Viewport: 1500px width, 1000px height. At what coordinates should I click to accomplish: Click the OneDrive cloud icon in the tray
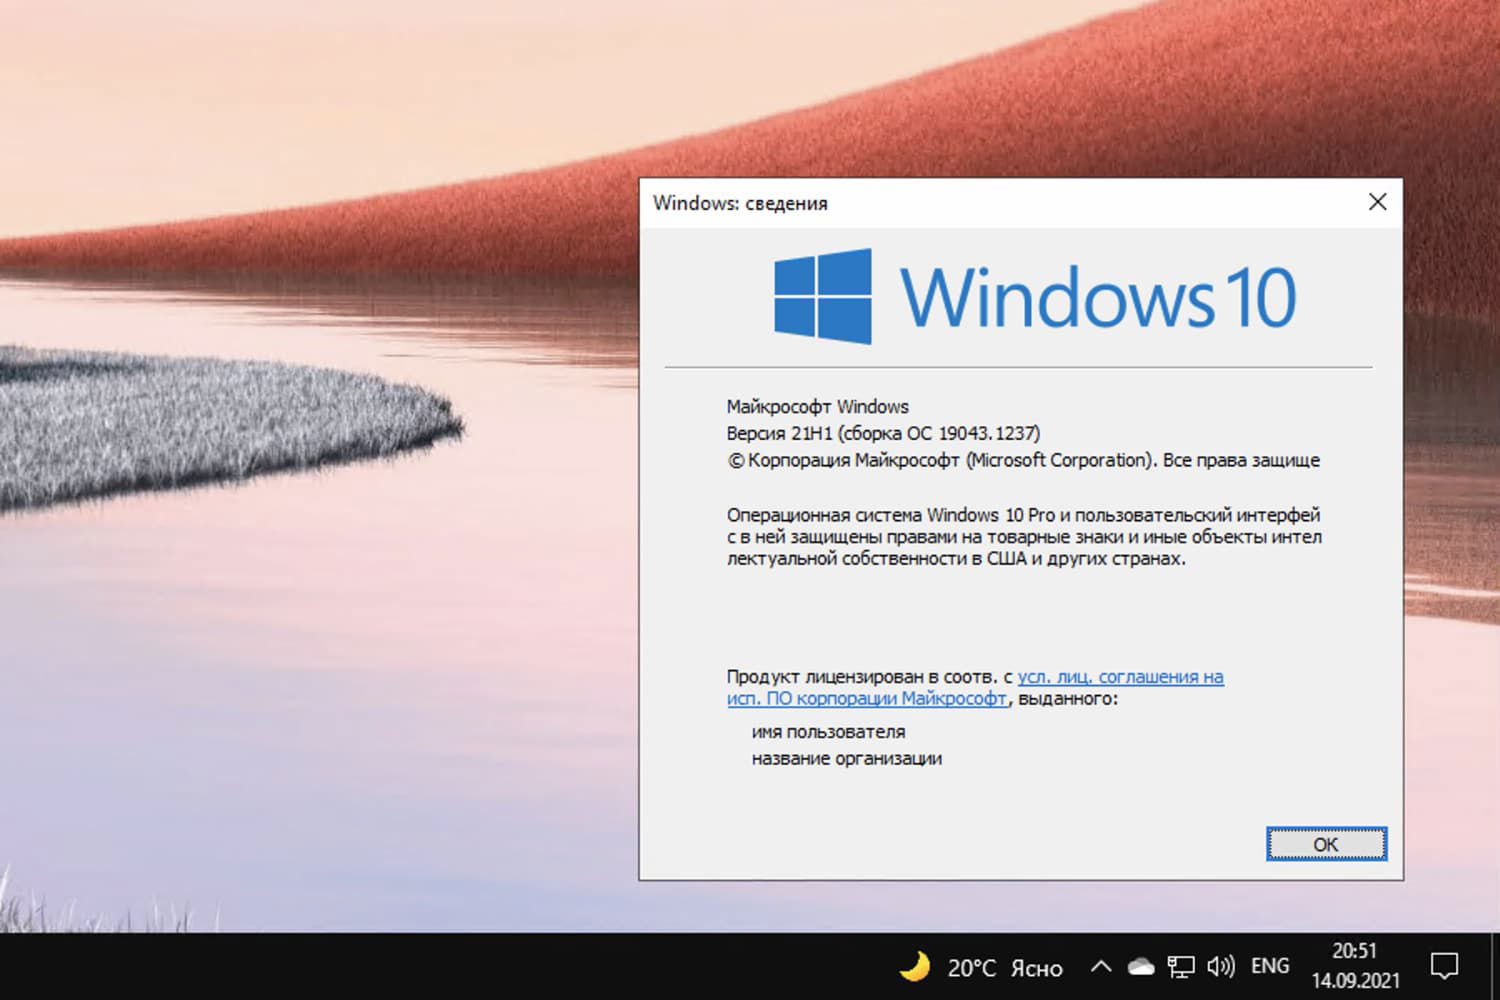[1143, 966]
